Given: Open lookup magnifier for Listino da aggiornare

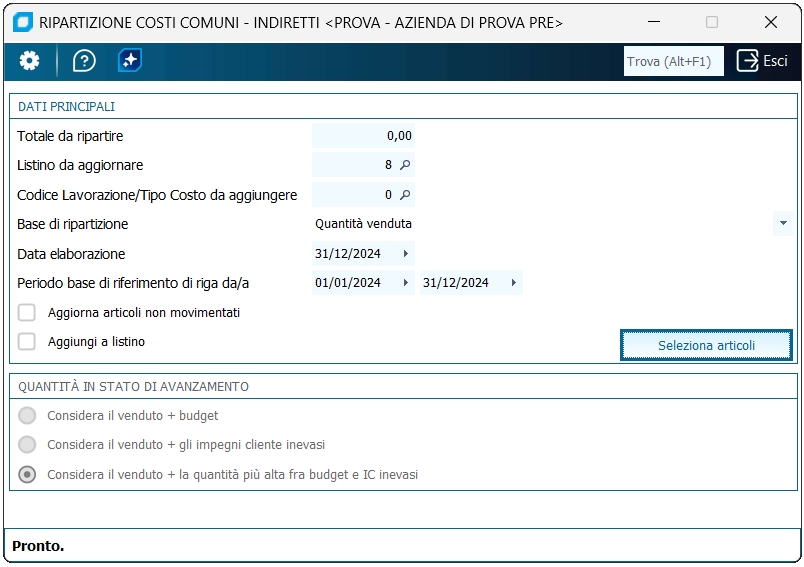Looking at the screenshot, I should point(405,165).
